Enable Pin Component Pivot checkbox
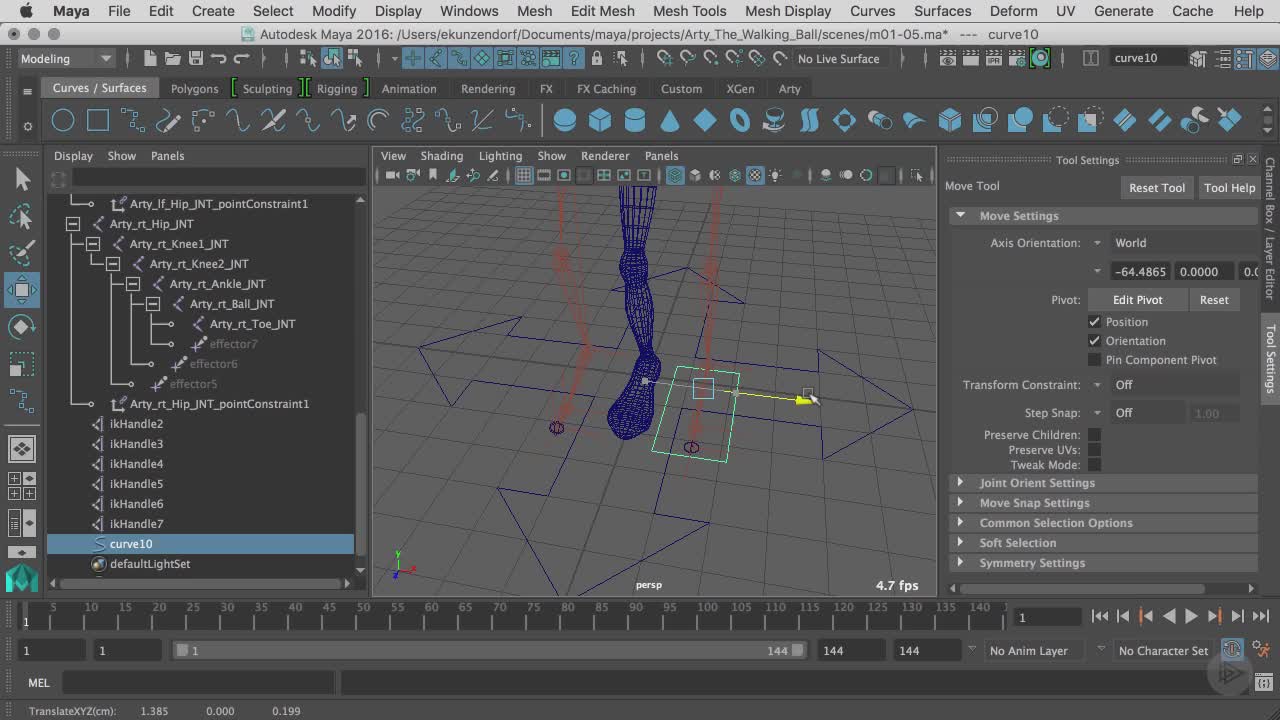 (1094, 360)
